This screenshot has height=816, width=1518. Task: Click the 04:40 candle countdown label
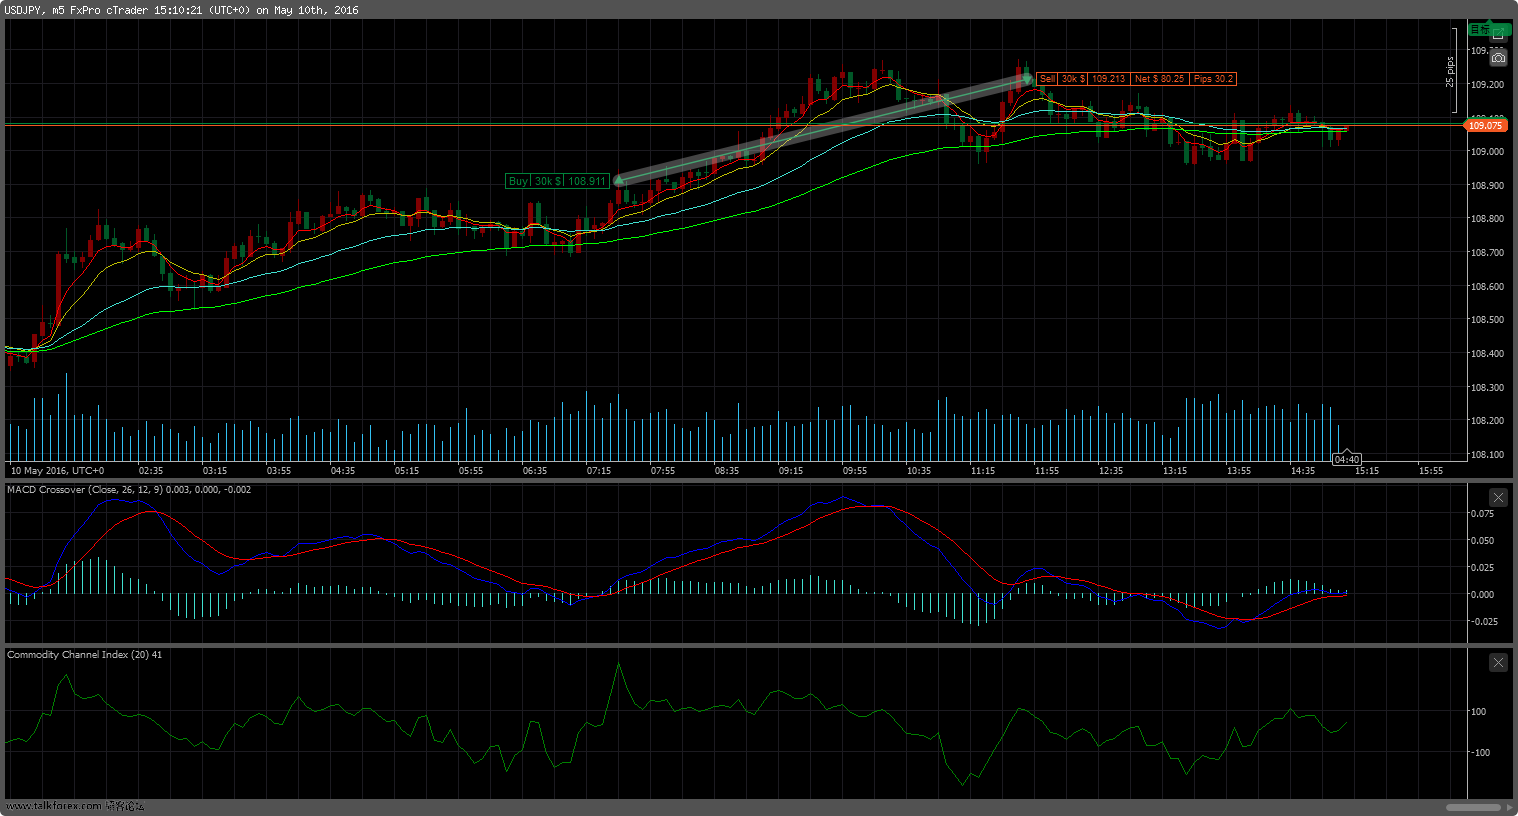pos(1347,460)
